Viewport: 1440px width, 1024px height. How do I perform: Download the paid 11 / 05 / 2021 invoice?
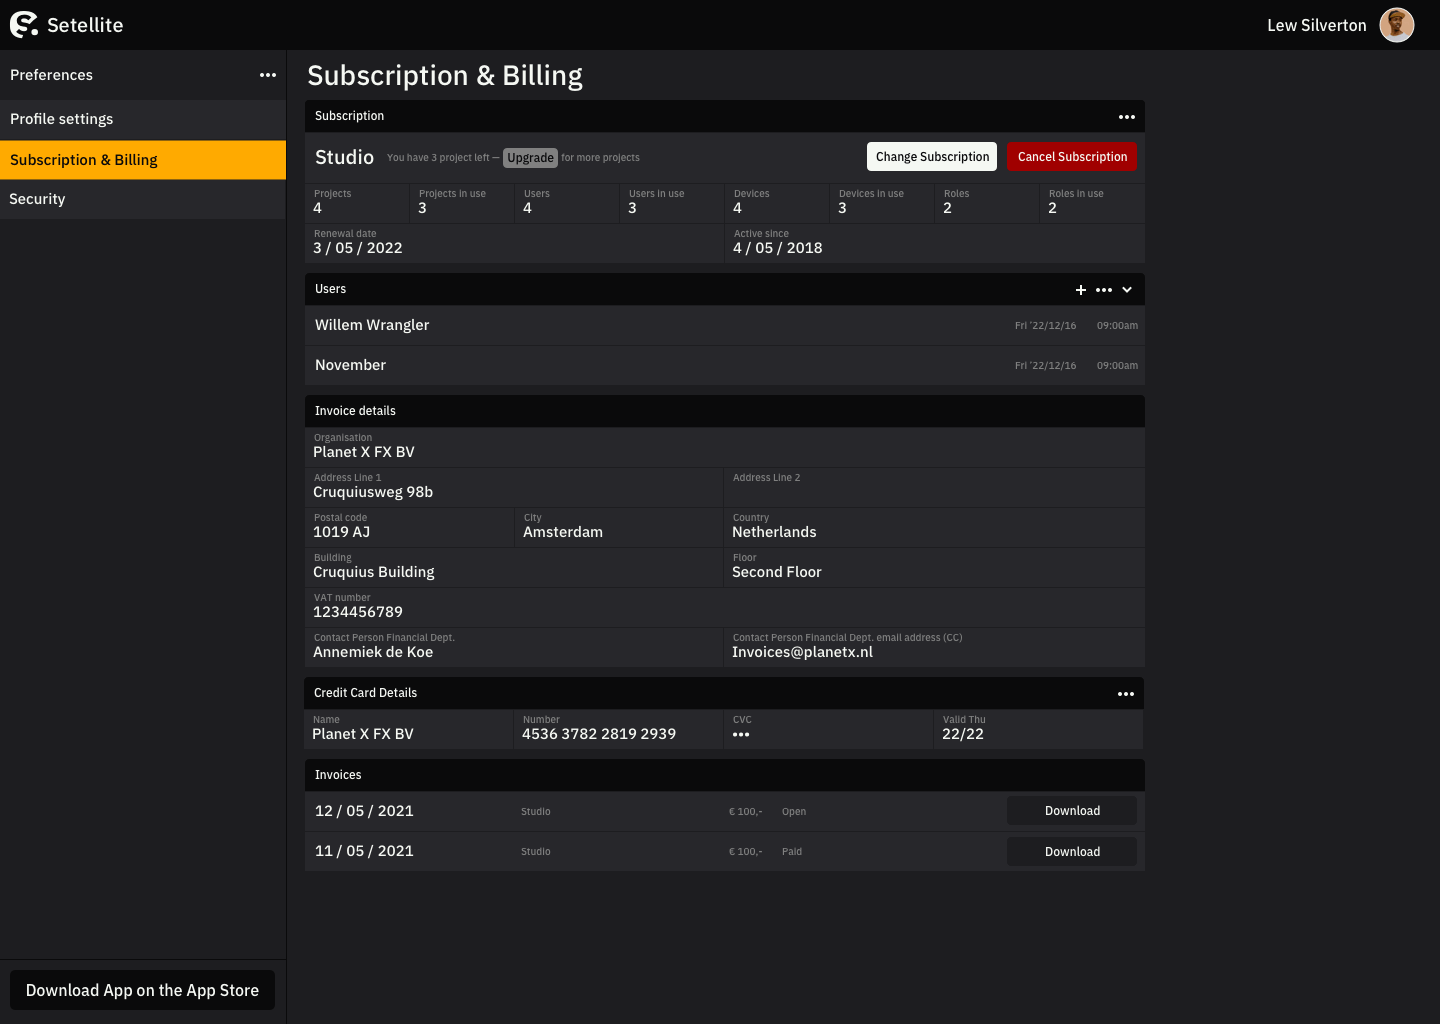click(1071, 852)
